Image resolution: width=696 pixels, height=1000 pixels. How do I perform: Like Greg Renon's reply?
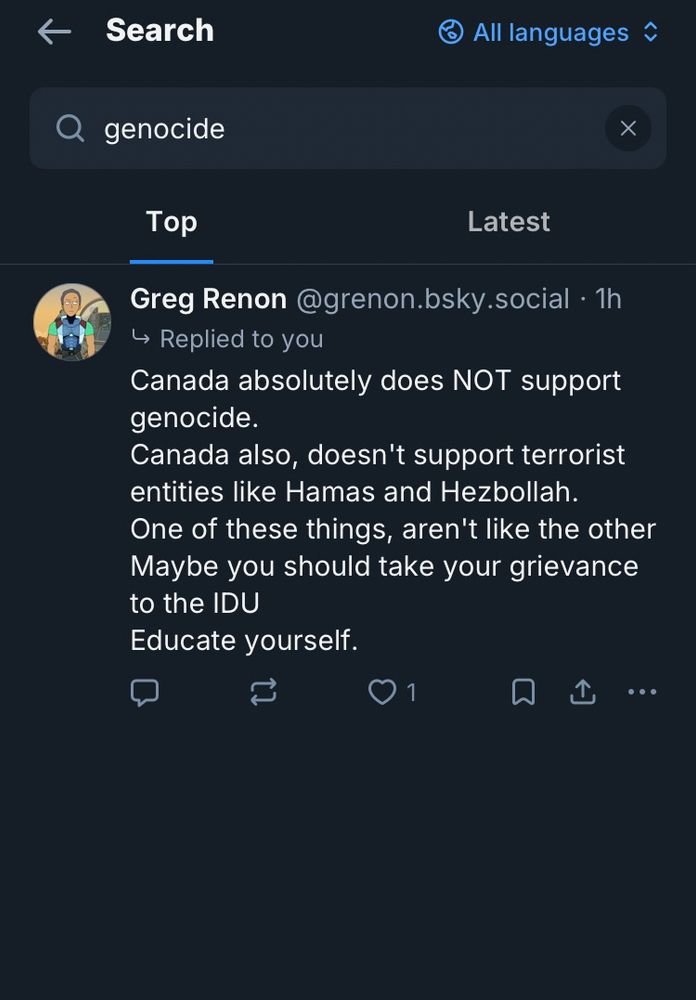point(381,691)
